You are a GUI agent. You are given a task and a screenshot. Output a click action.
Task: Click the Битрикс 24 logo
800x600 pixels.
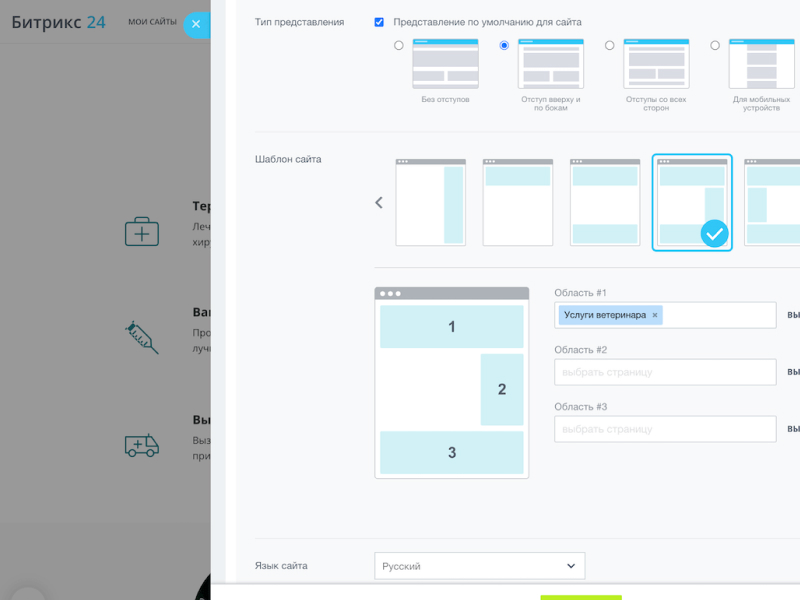click(x=58, y=22)
